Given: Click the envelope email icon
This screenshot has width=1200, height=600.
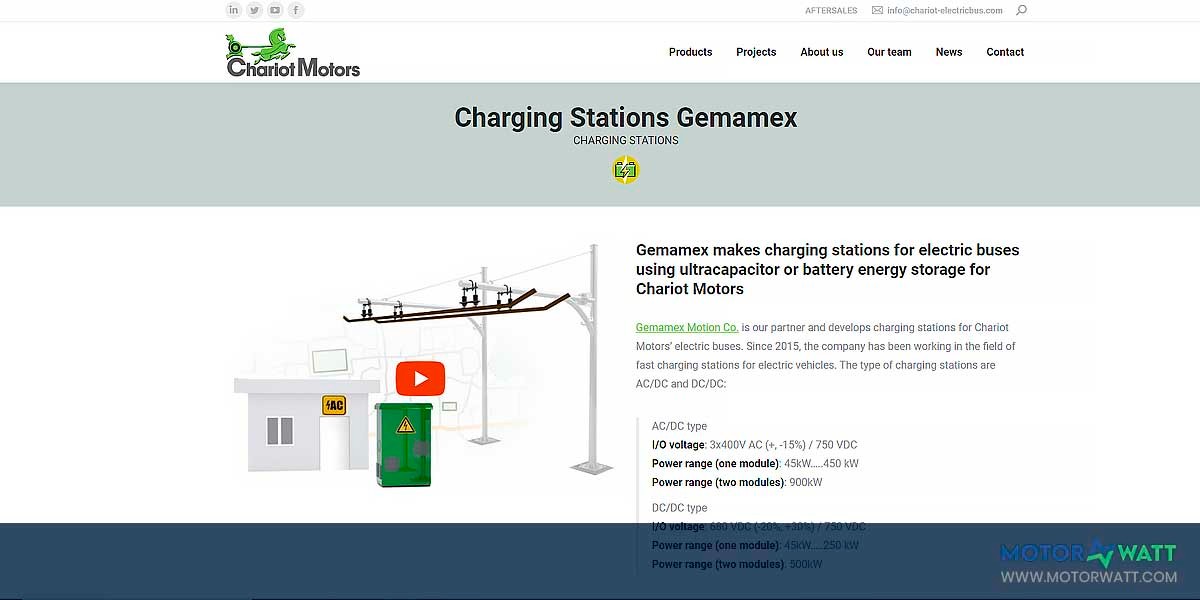Looking at the screenshot, I should 875,10.
